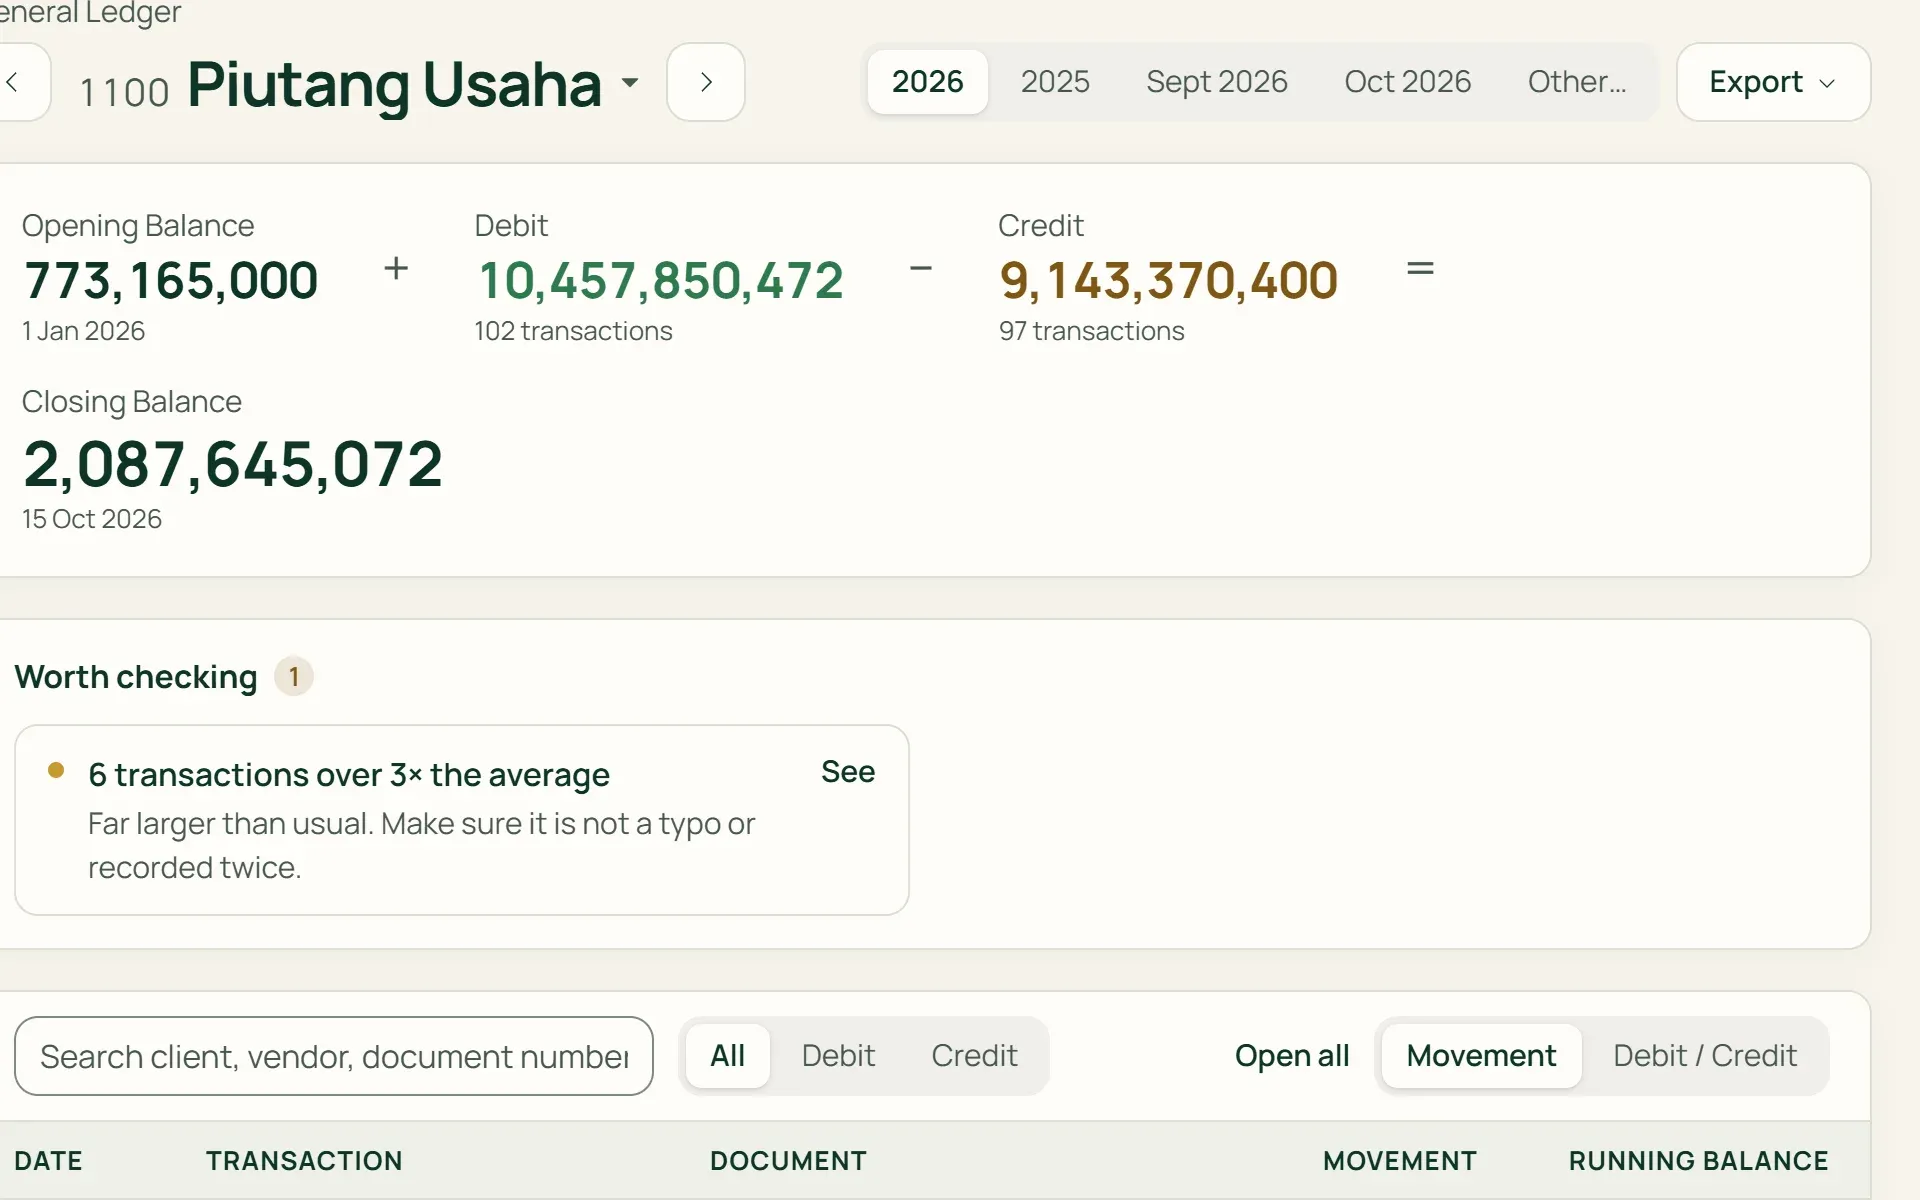Click the Worth checking count badge

click(294, 677)
